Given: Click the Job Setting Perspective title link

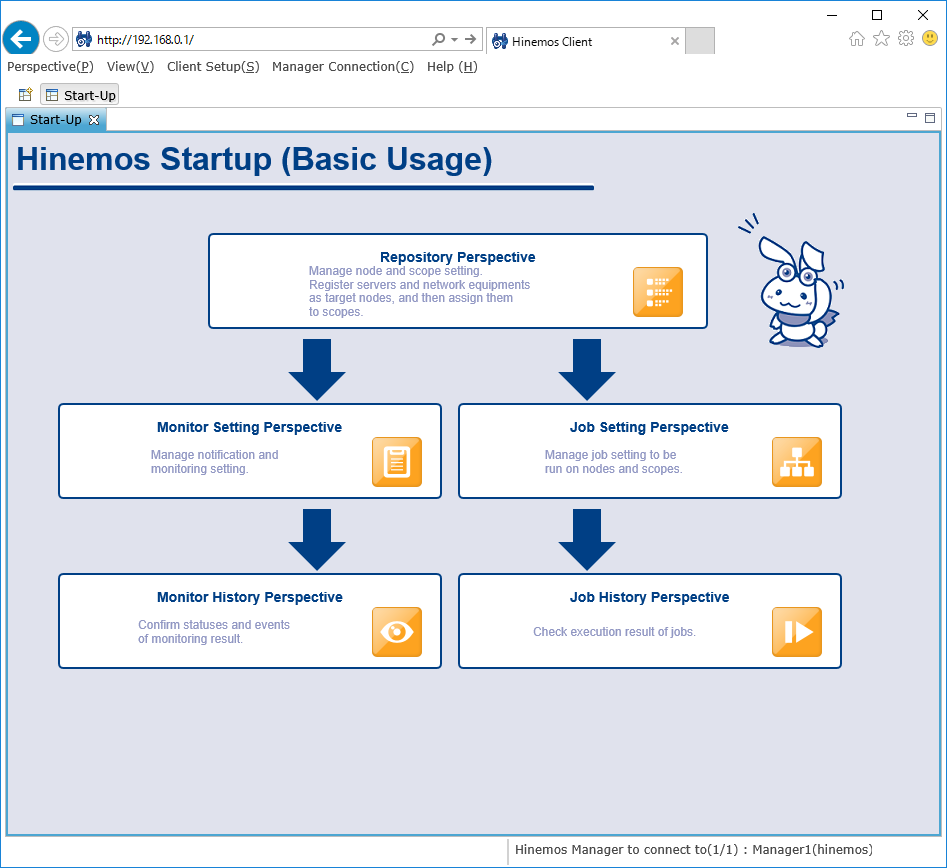Looking at the screenshot, I should coord(649,427).
